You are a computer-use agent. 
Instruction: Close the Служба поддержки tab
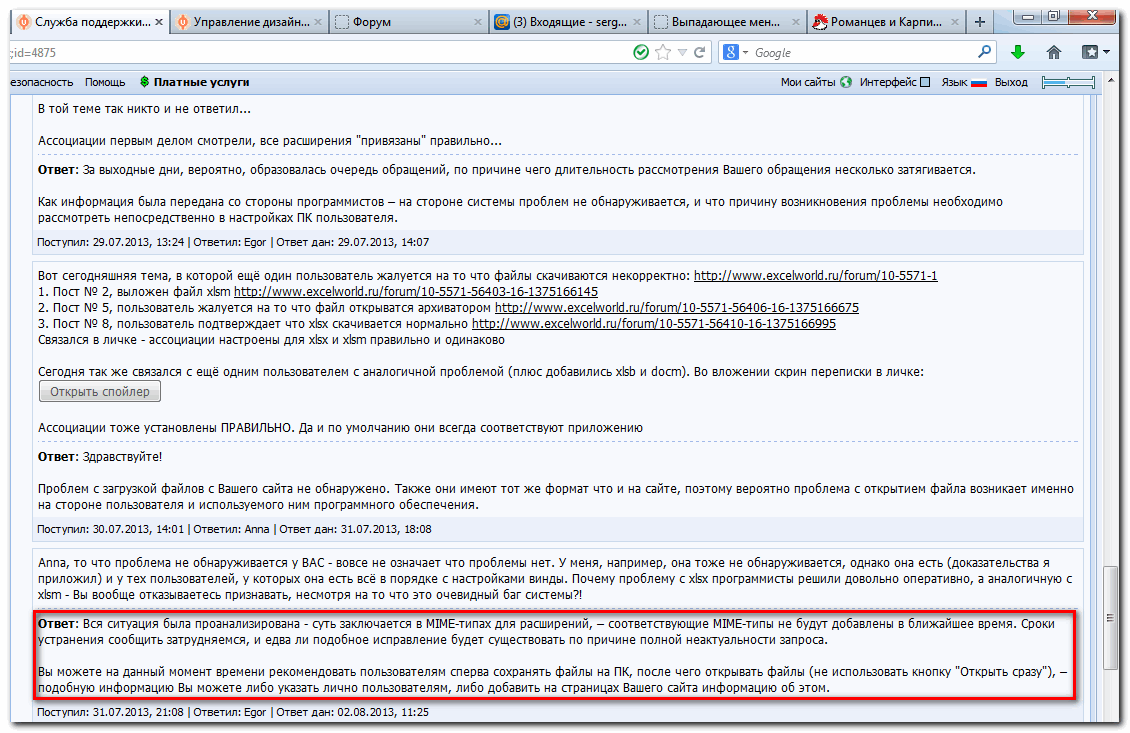pos(159,22)
